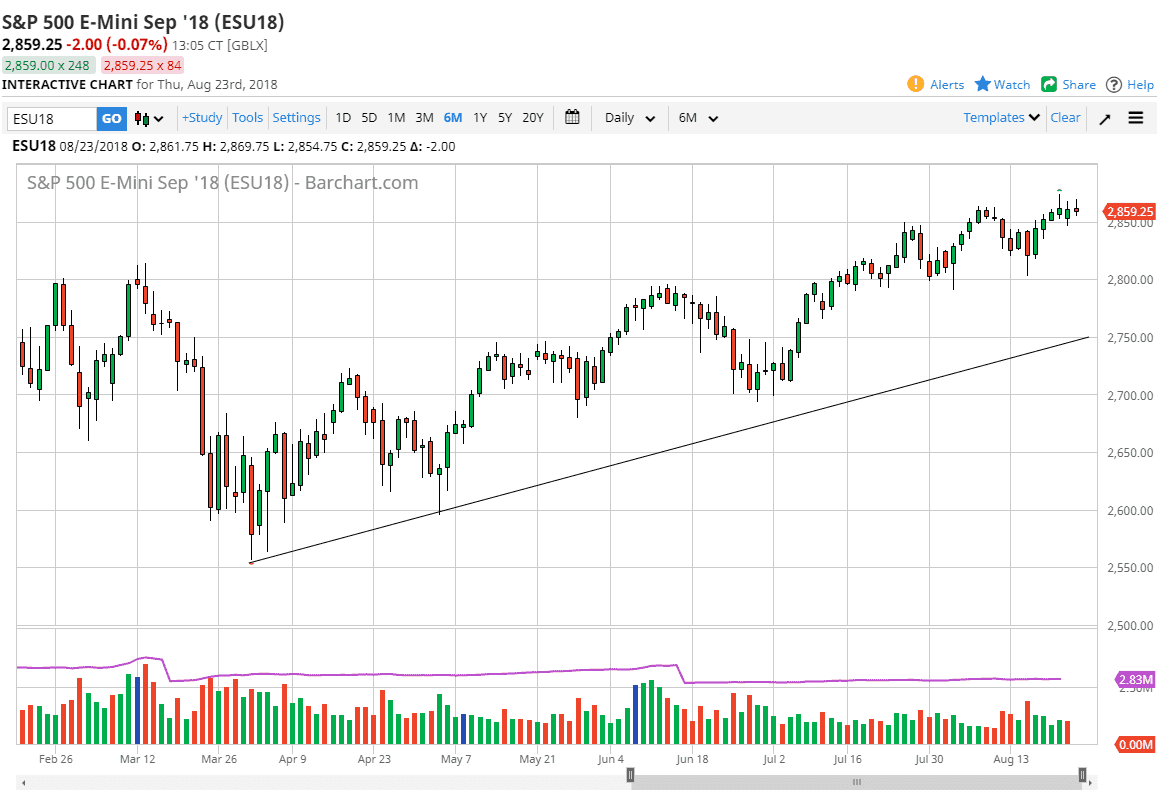This screenshot has height=803, width=1165.
Task: Open the candlestick chart type selector
Action: point(149,118)
